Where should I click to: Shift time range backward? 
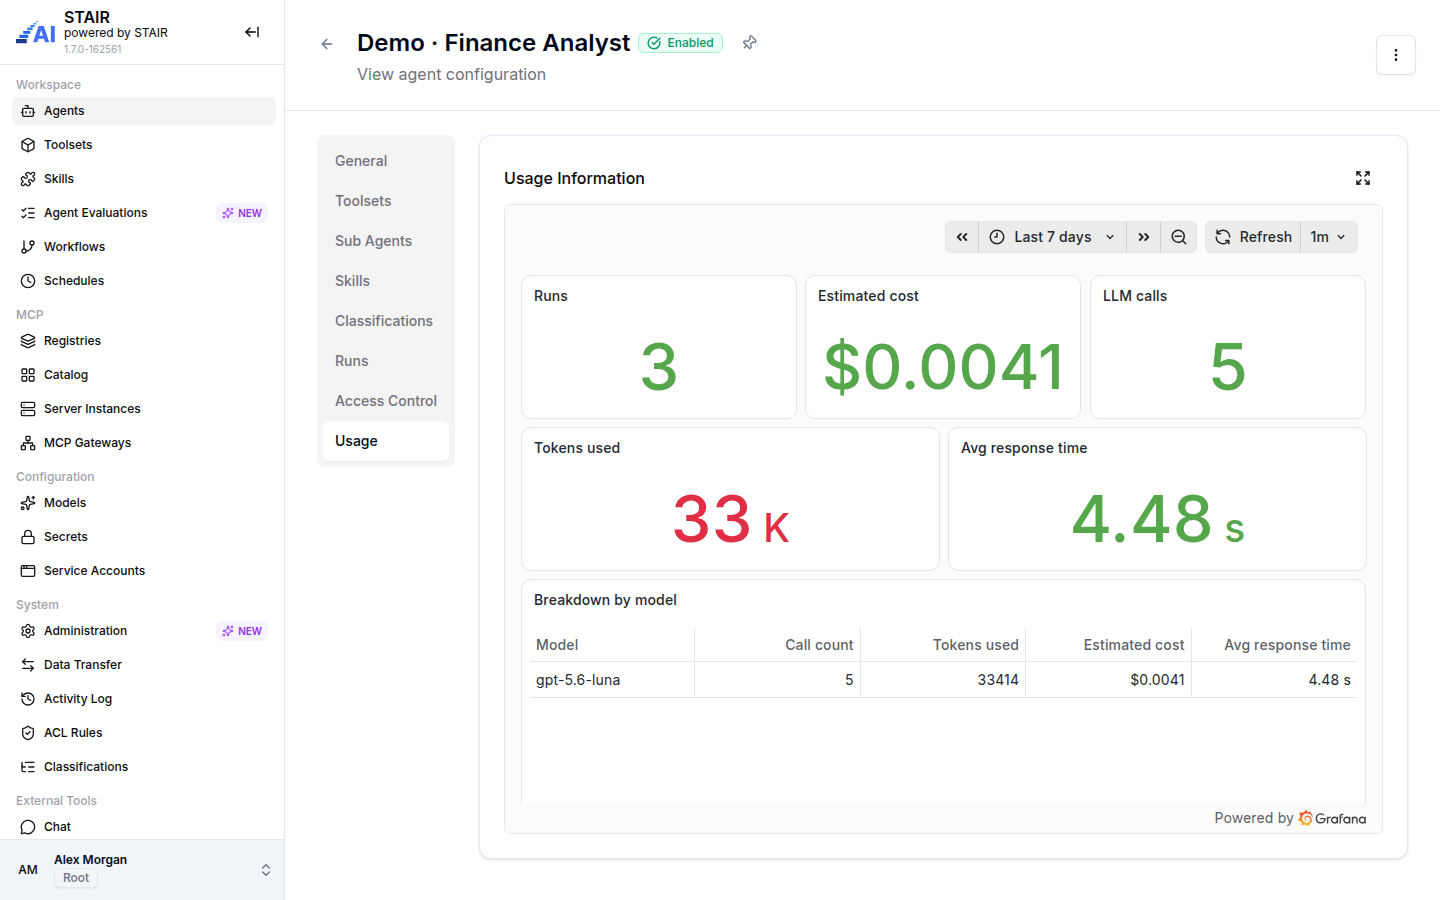962,237
